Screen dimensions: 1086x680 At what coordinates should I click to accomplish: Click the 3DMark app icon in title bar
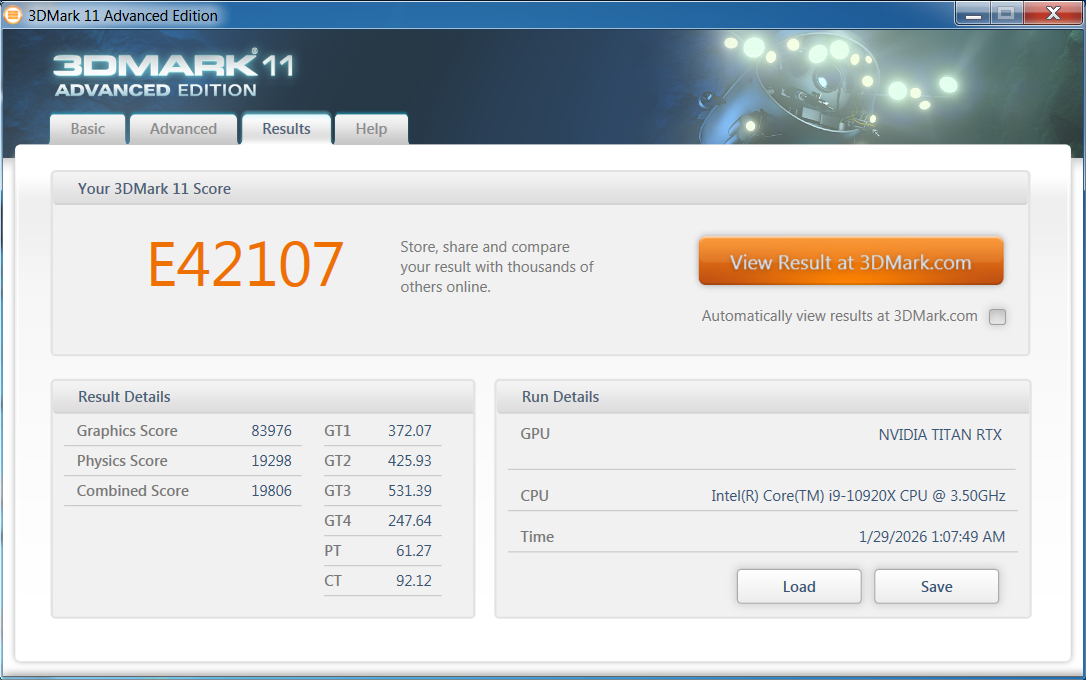pos(14,15)
